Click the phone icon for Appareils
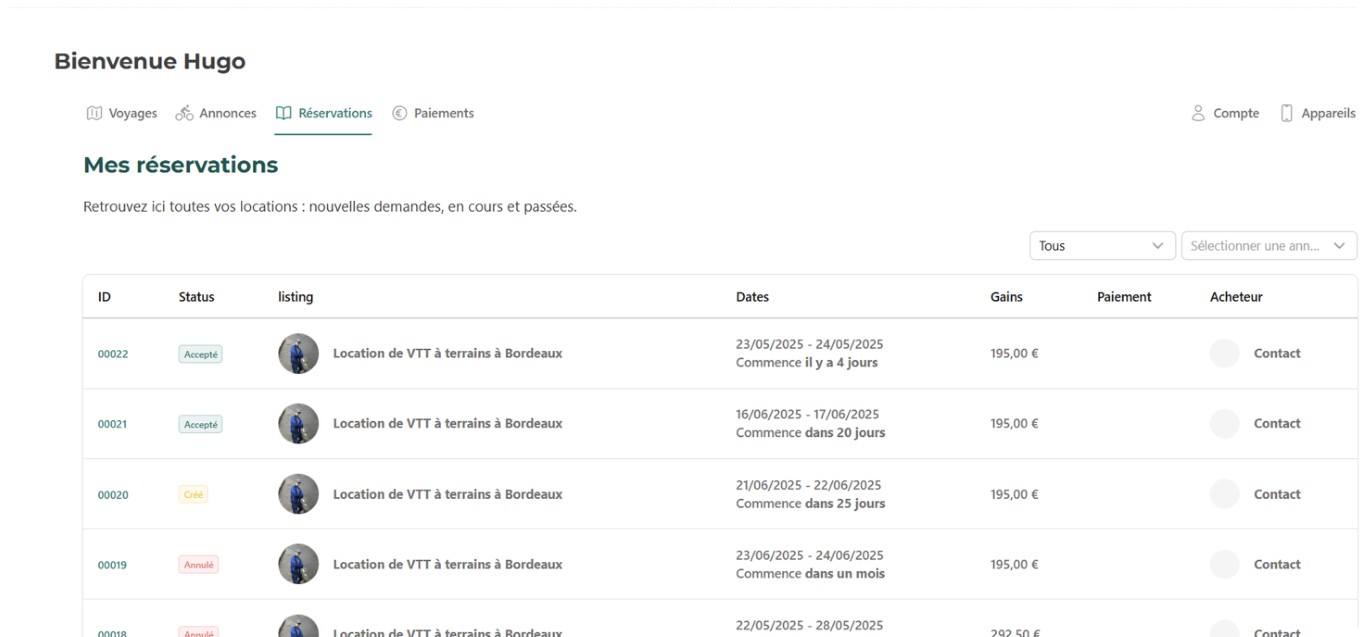The width and height of the screenshot is (1366, 637). 1287,114
